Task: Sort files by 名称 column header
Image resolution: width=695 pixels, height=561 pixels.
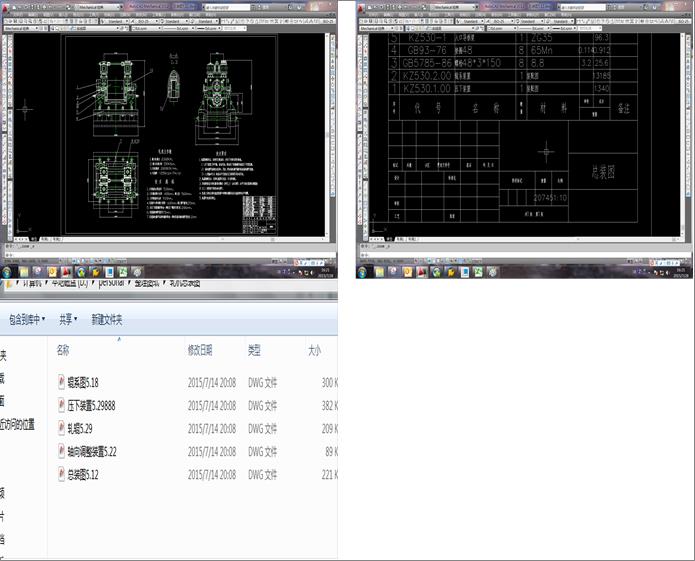Action: [63, 350]
